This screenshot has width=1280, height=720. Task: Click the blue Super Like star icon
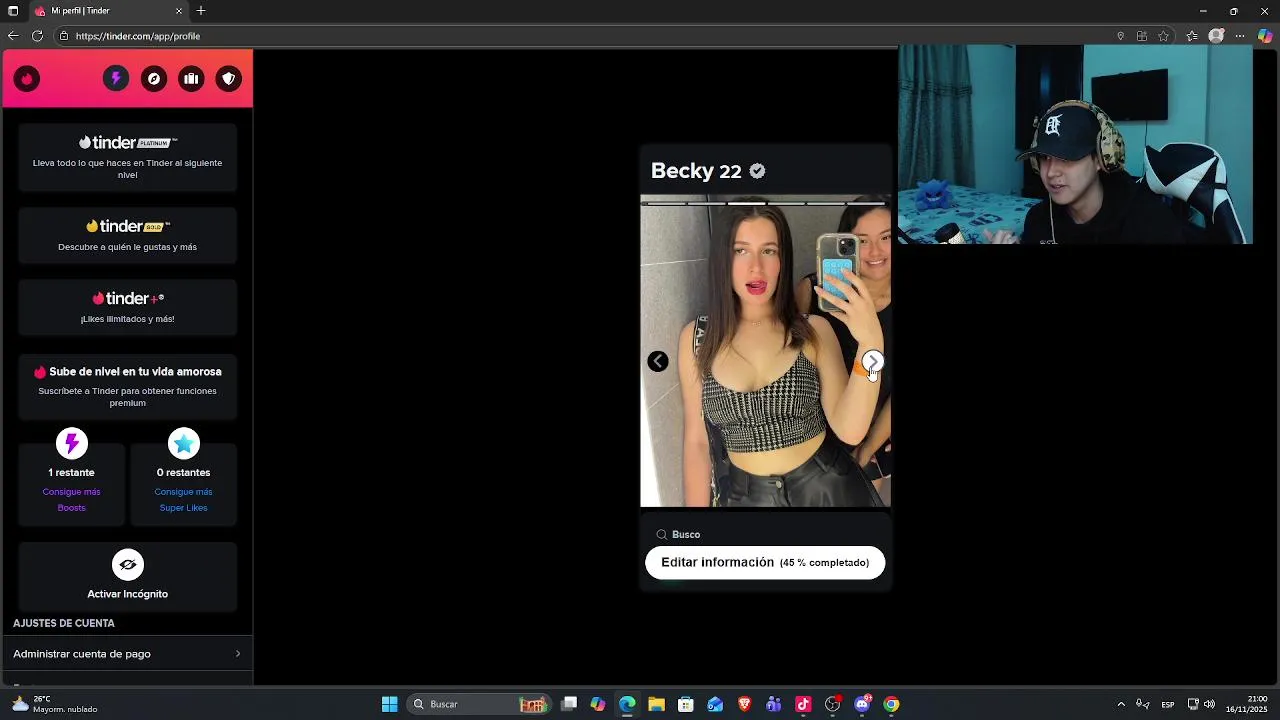coord(183,443)
